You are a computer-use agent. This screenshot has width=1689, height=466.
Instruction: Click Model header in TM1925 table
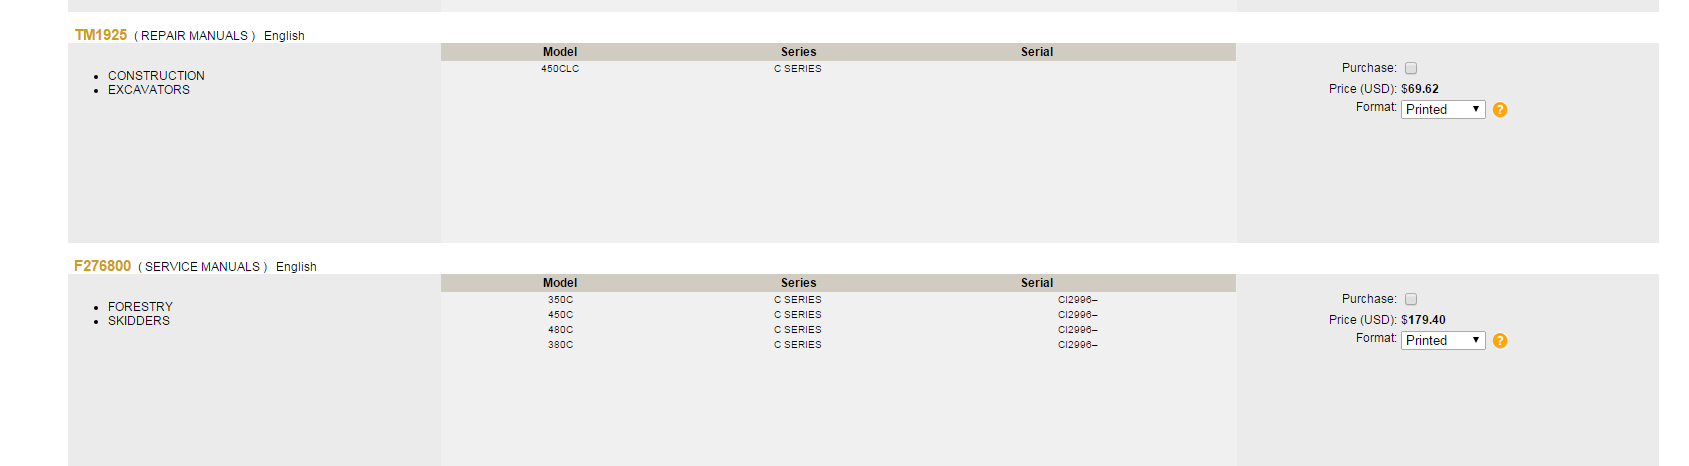[560, 52]
